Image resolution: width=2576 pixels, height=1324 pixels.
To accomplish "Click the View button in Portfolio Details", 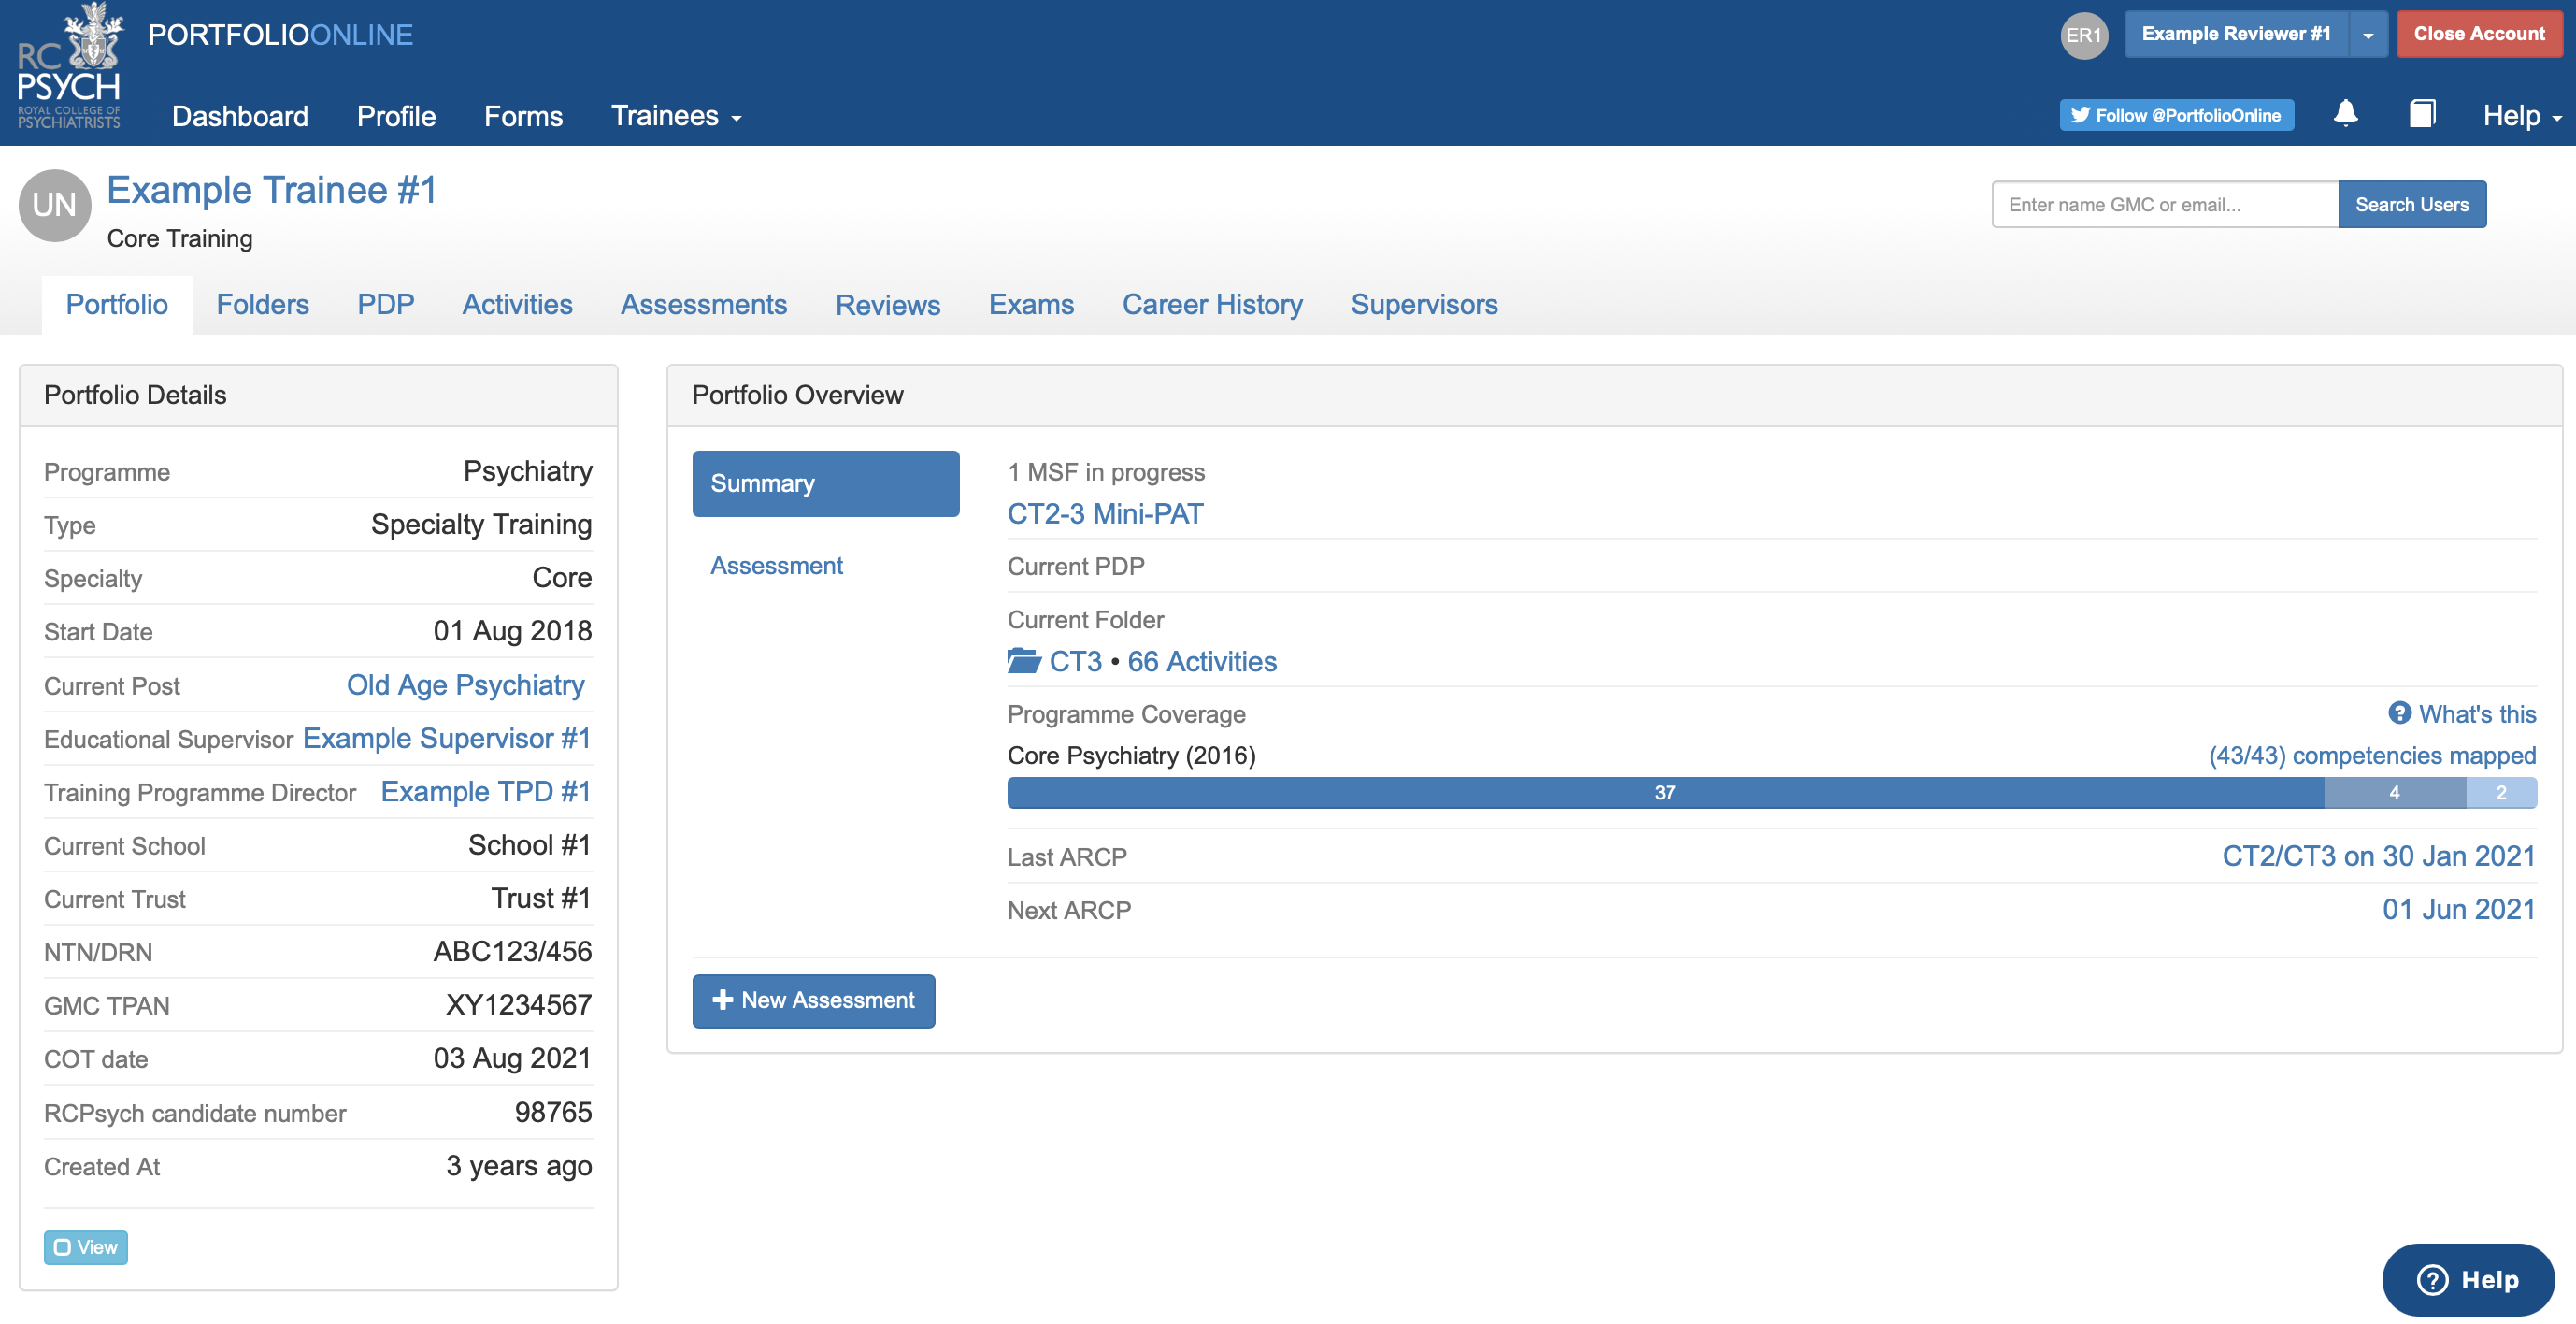I will point(86,1246).
